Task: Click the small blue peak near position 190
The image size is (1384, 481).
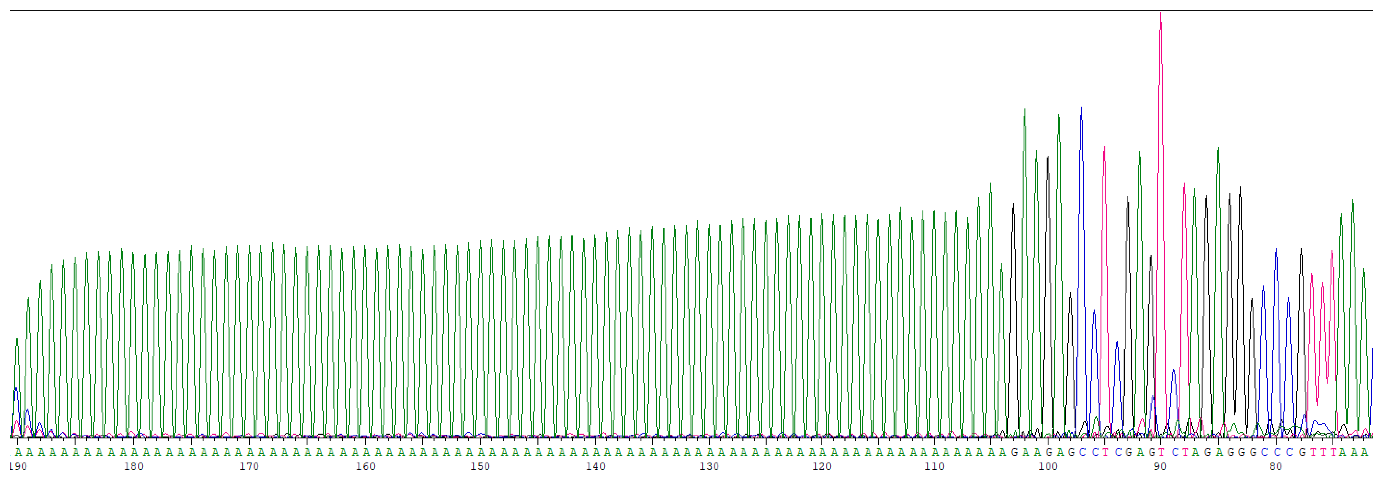Action: (x=15, y=390)
